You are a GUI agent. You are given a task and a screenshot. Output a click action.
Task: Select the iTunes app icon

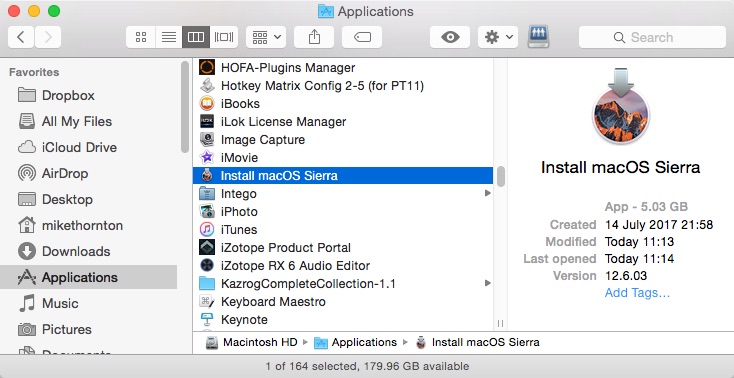pyautogui.click(x=206, y=230)
